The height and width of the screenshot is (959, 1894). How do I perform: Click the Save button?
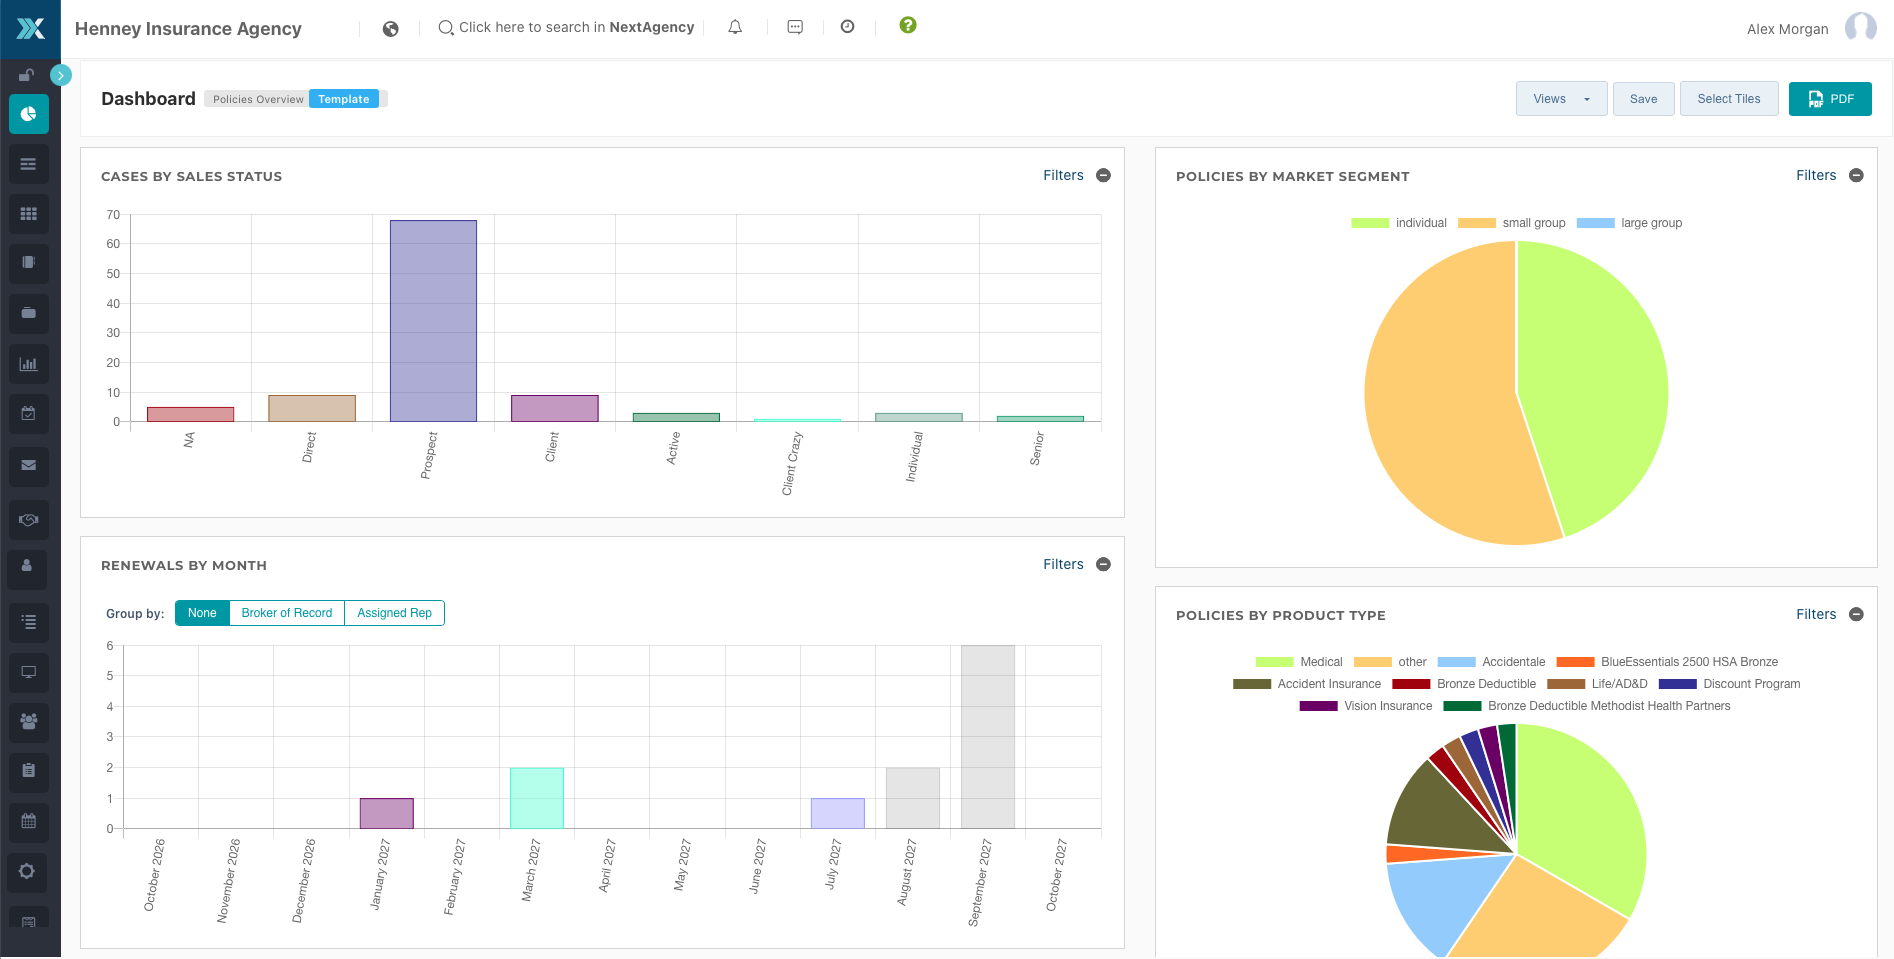1644,99
